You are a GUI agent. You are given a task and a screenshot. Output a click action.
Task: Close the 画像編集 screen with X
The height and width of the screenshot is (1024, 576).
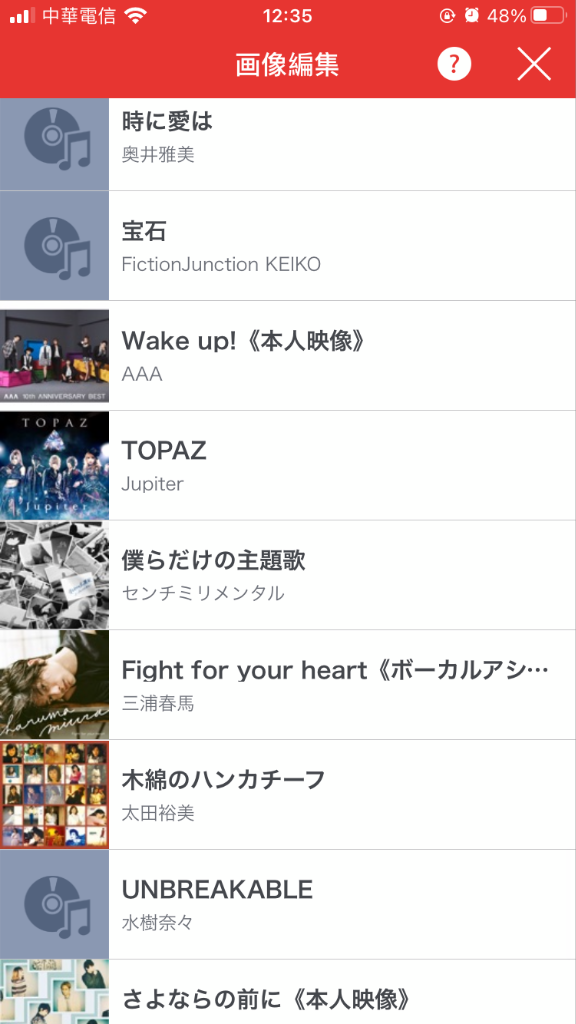[534, 65]
